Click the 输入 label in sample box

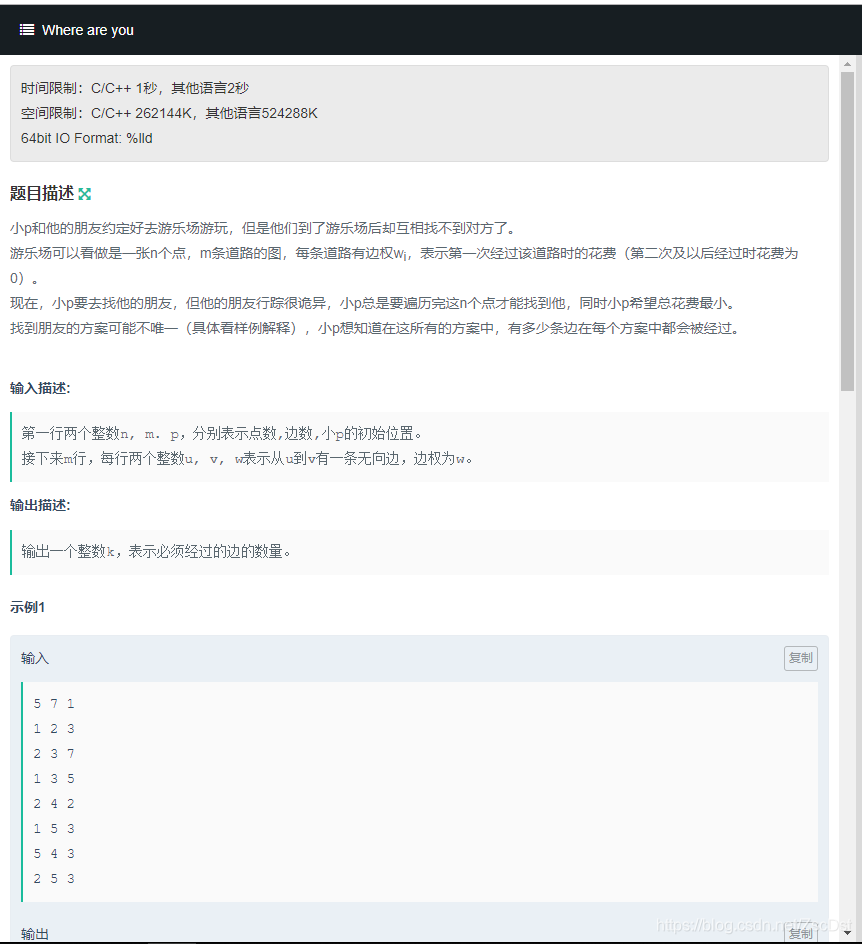[x=35, y=658]
